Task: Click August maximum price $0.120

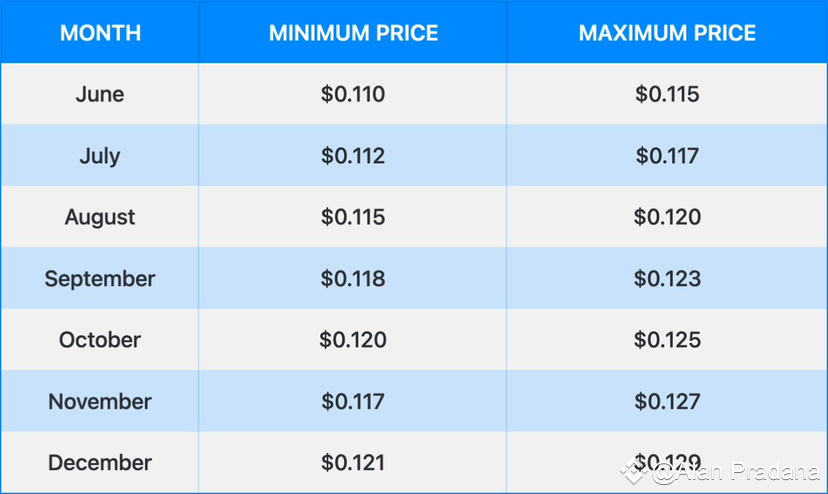Action: point(667,217)
